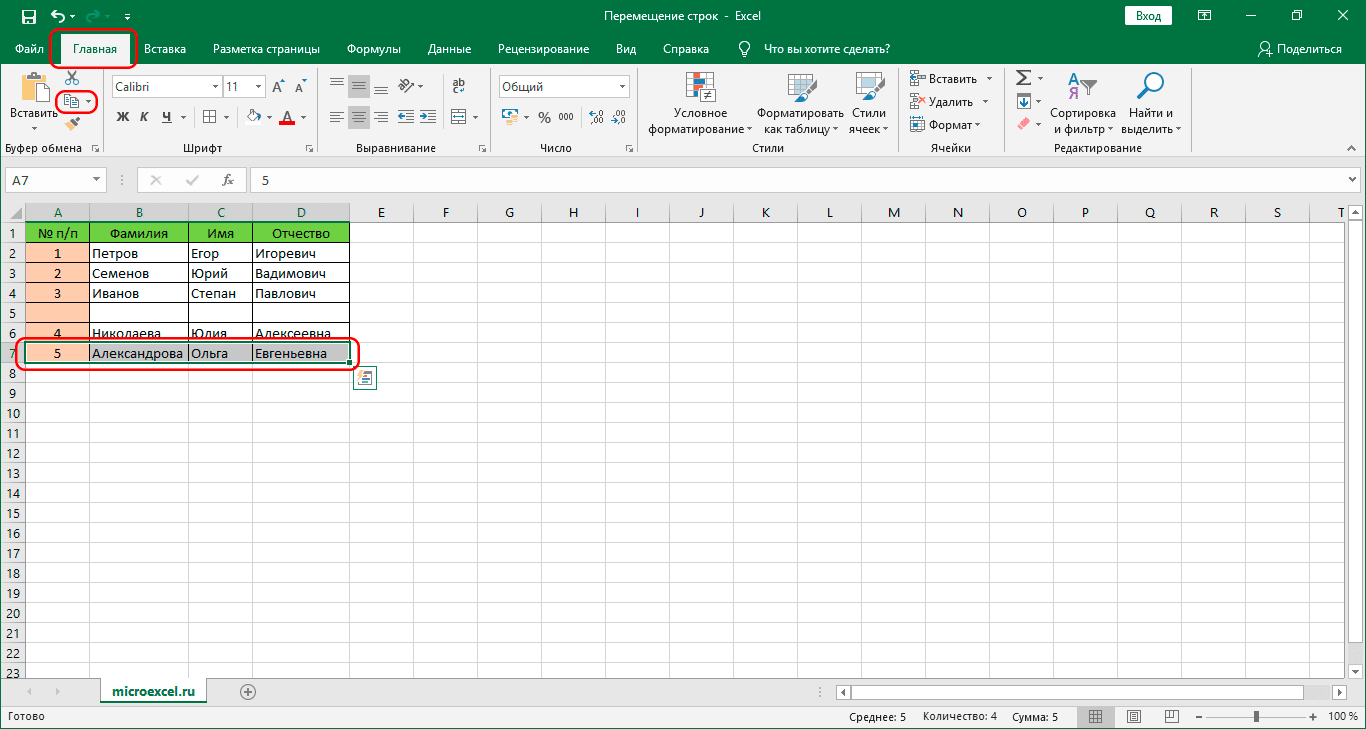Open the Name Box dropdown arrow
The width and height of the screenshot is (1366, 729).
pos(97,180)
